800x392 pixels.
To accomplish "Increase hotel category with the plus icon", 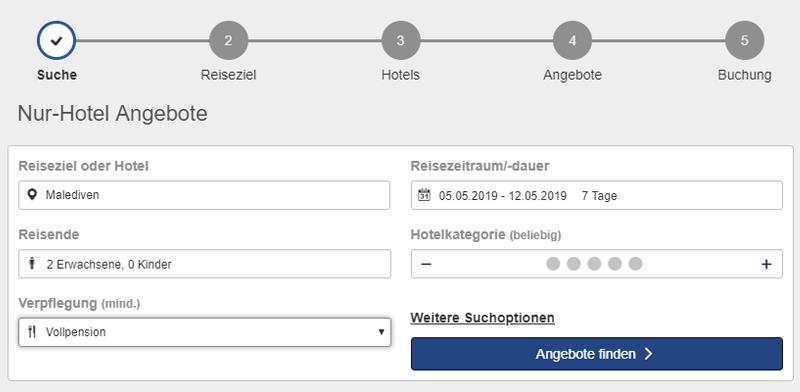I will (766, 264).
